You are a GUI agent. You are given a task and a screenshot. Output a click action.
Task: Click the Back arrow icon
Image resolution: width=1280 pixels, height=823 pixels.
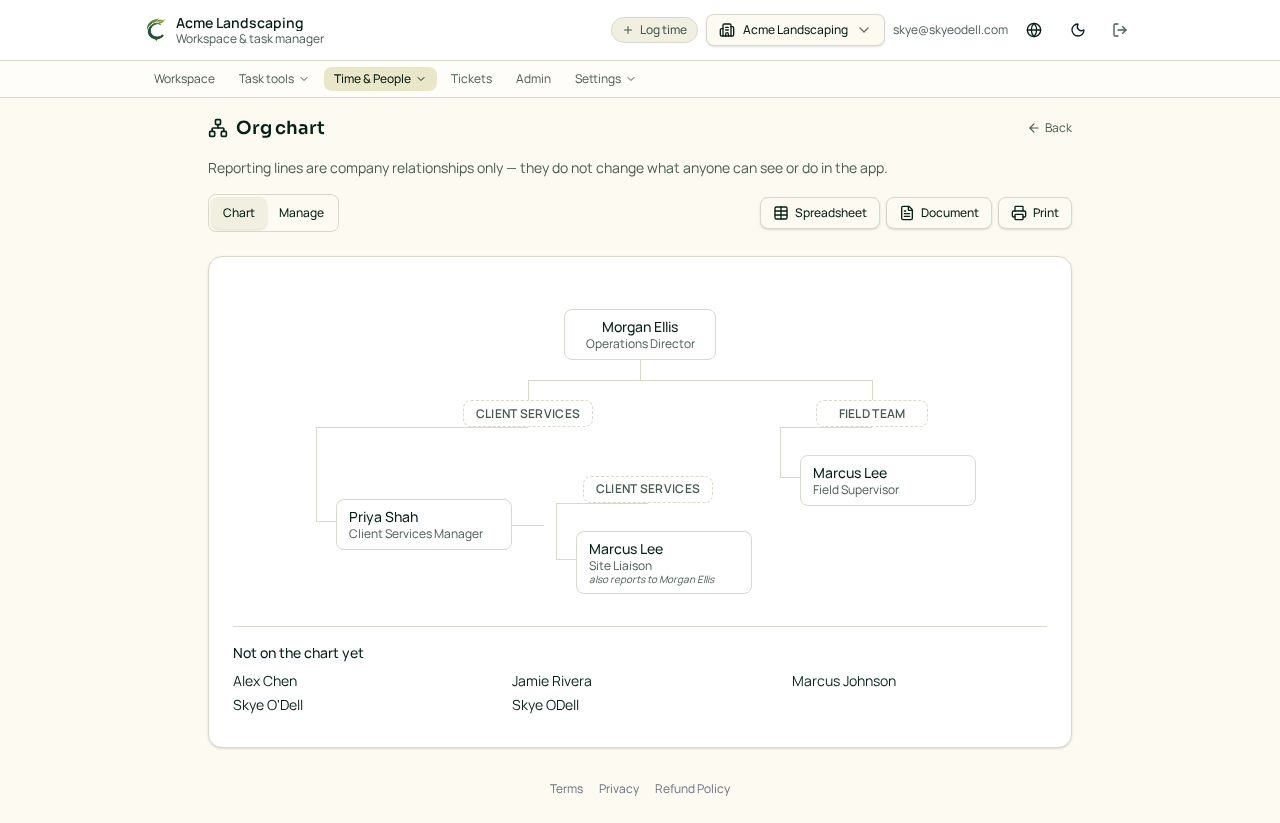click(x=1034, y=128)
